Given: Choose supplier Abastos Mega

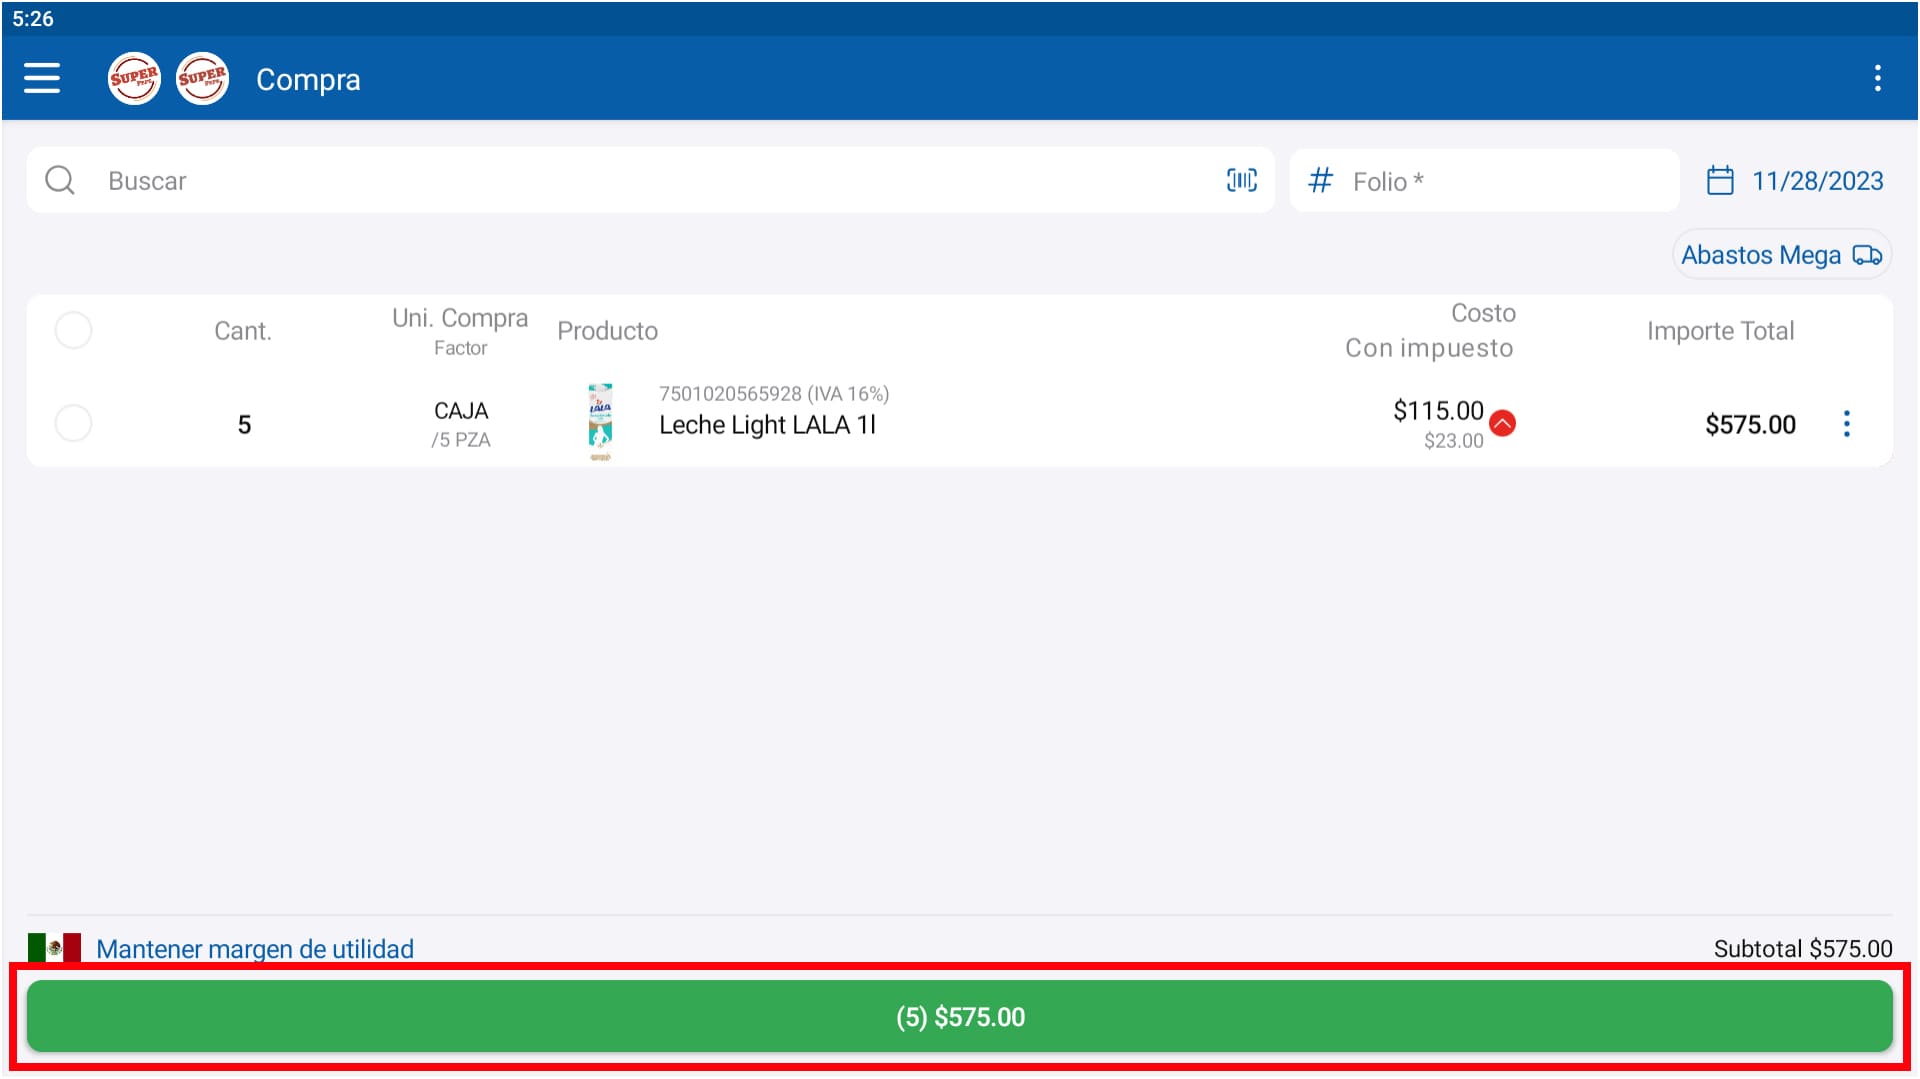Looking at the screenshot, I should point(1780,255).
